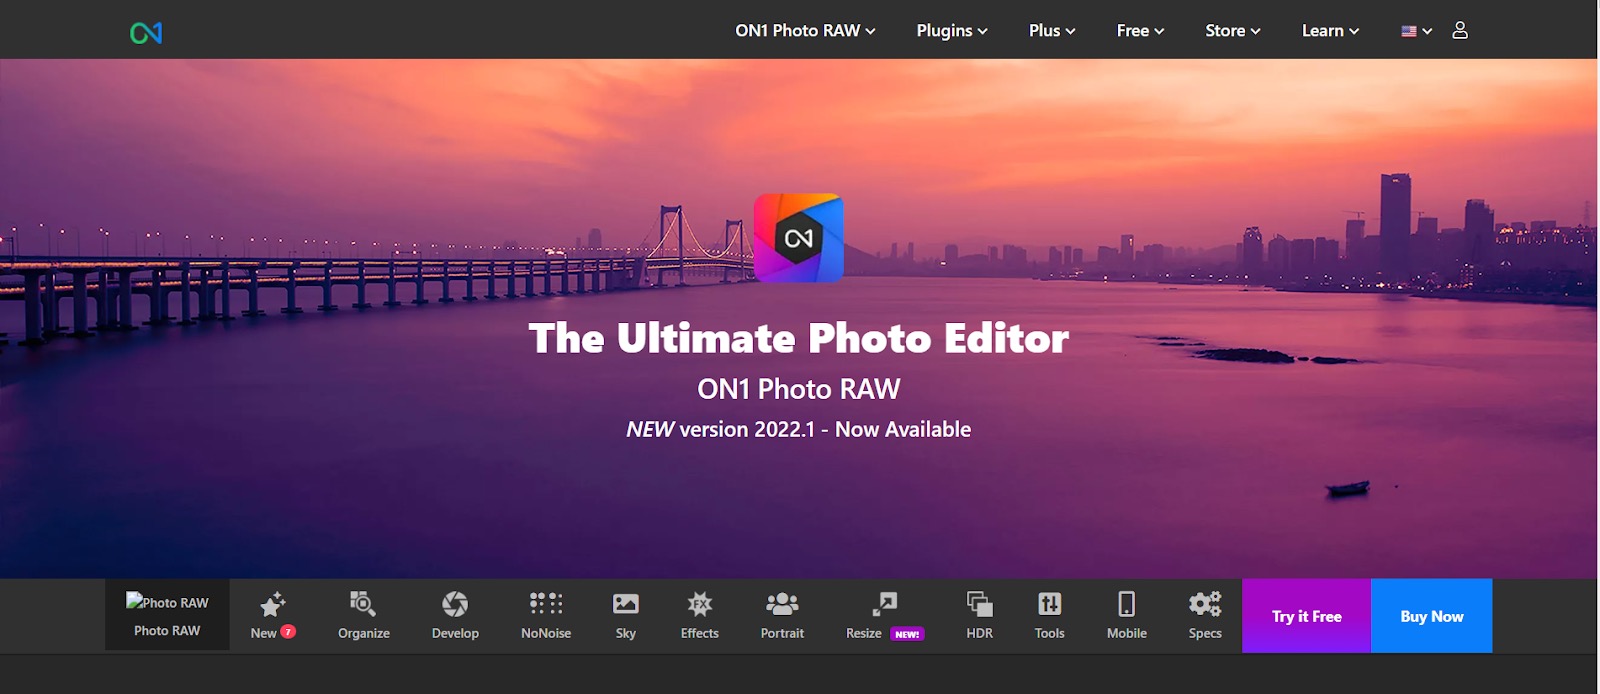Image resolution: width=1600 pixels, height=694 pixels.
Task: Open the Tools sliders icon
Action: [x=1050, y=603]
